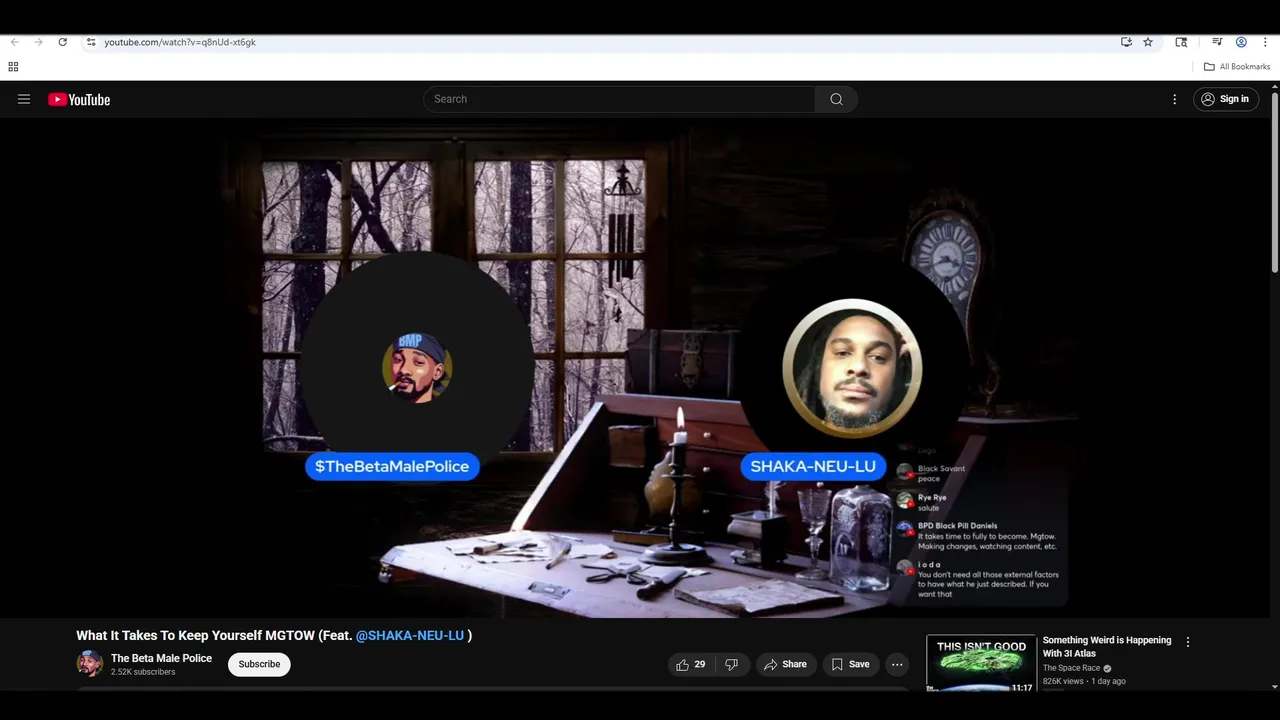Dislike this video

coord(731,664)
